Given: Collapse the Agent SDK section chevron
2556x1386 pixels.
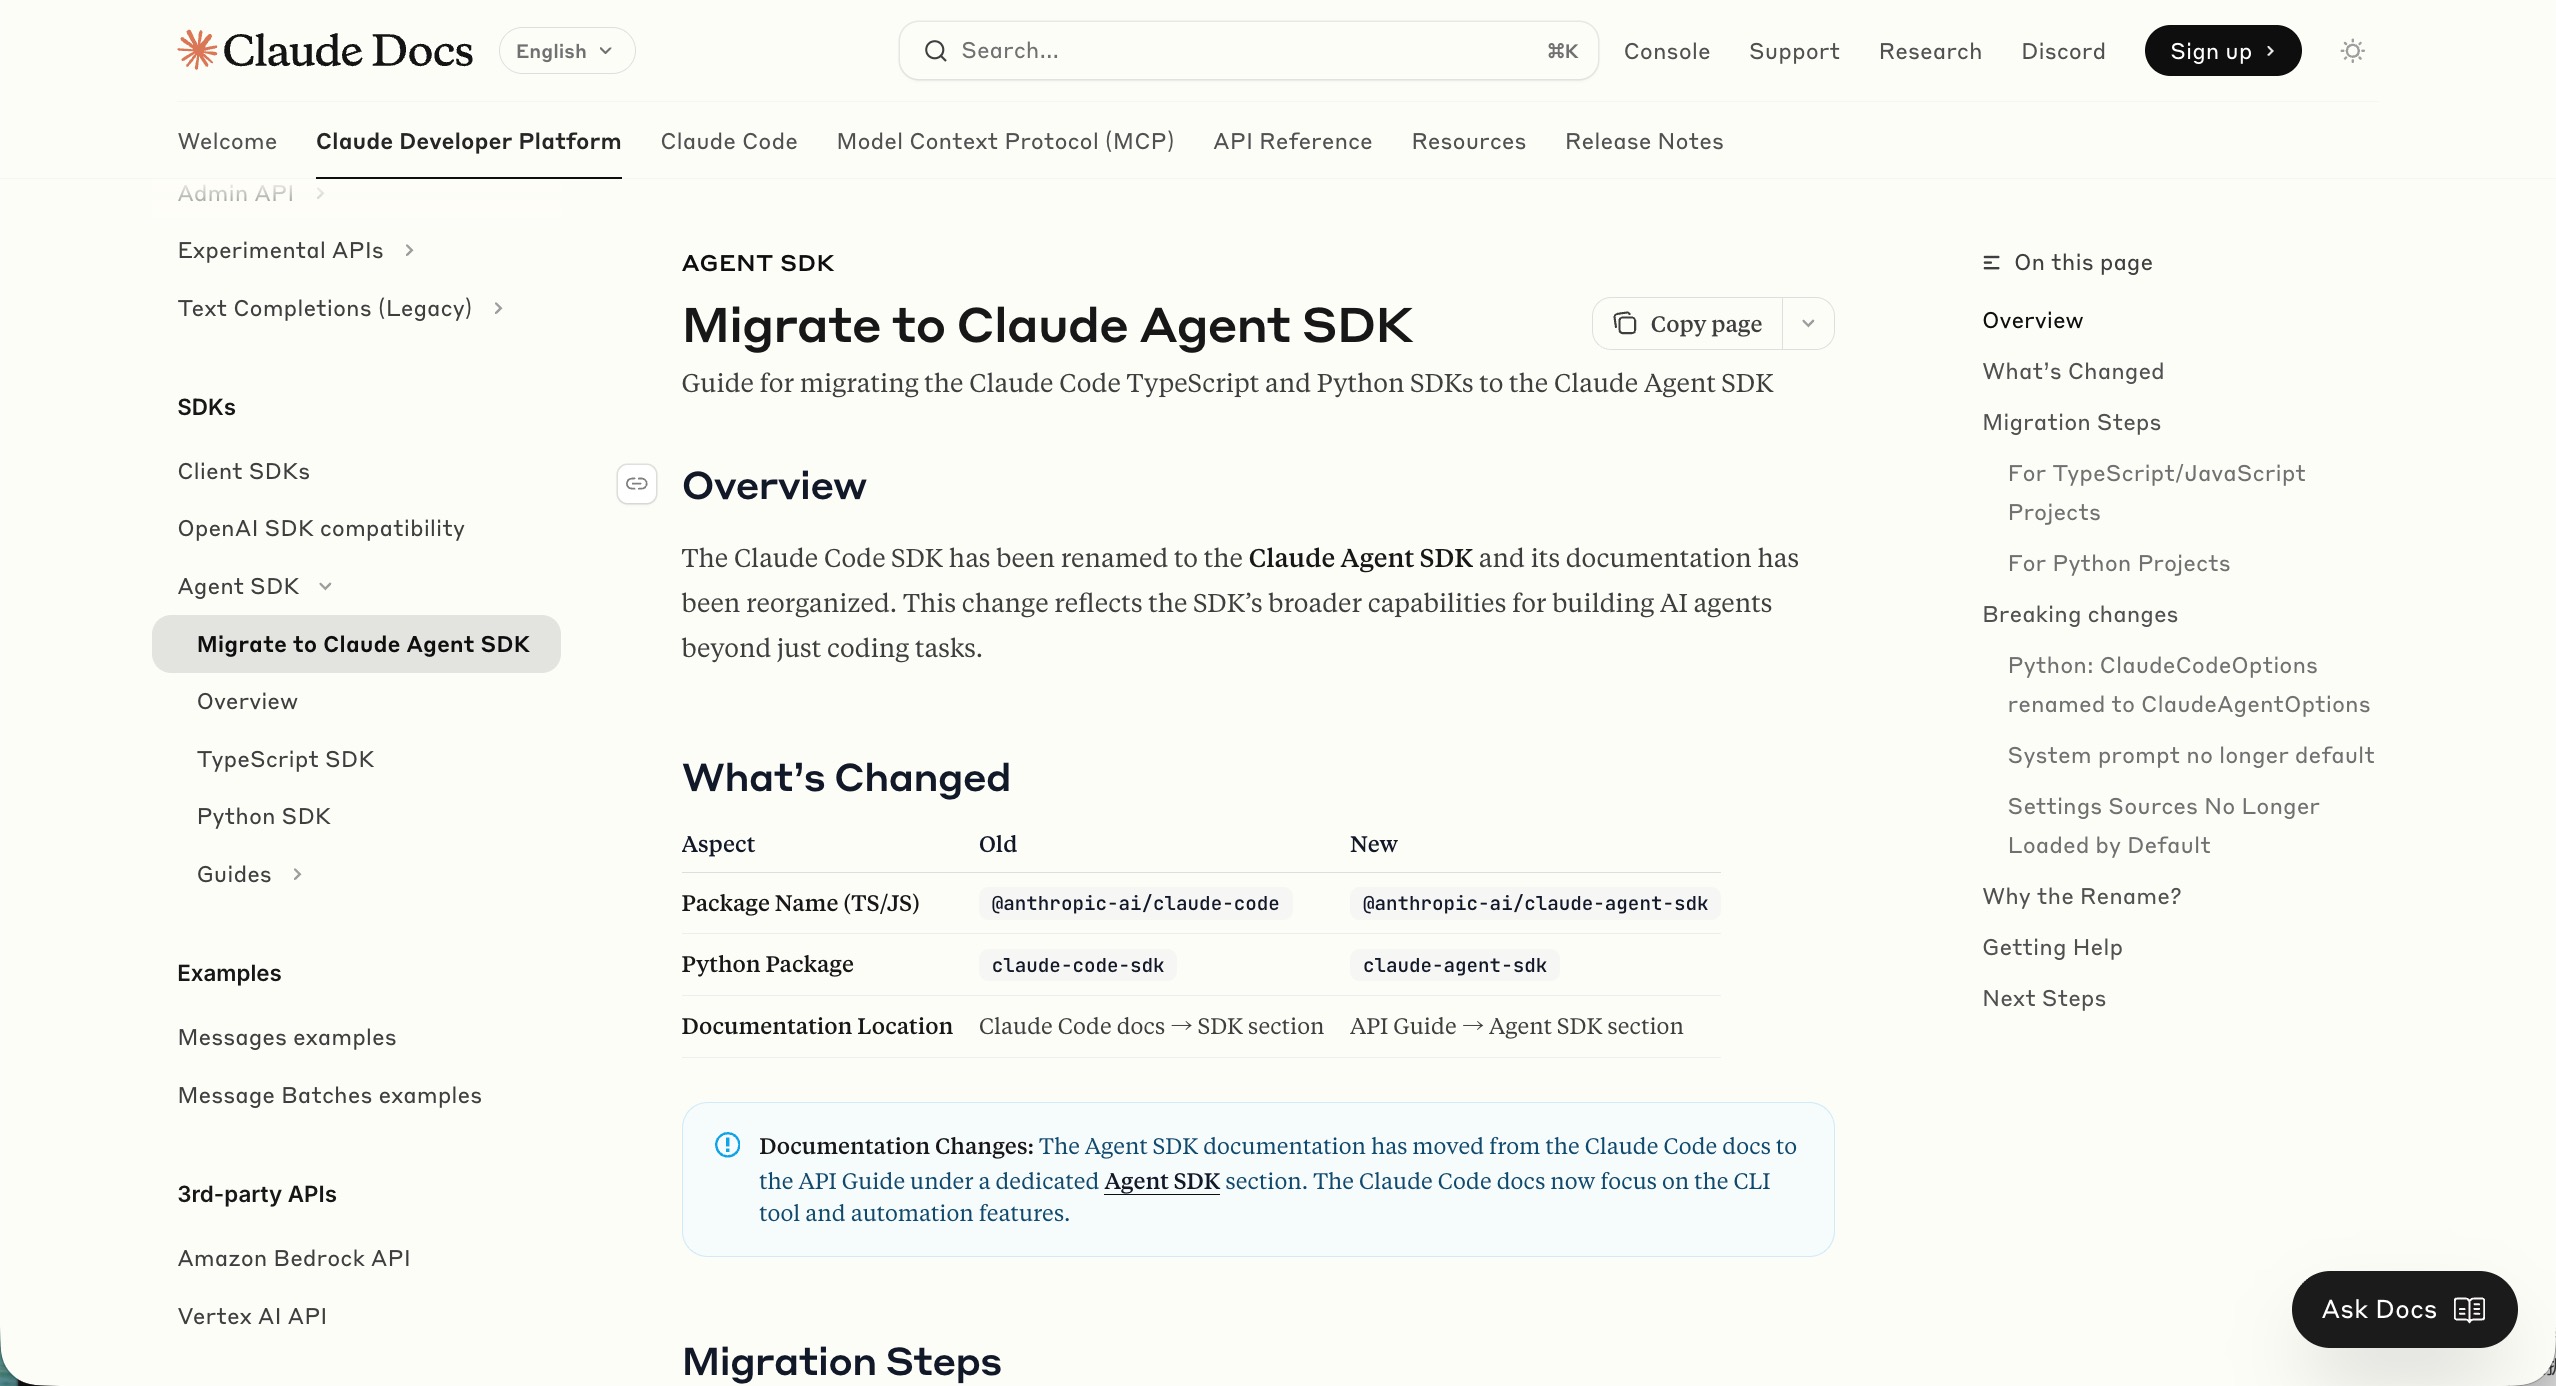Looking at the screenshot, I should tap(324, 586).
